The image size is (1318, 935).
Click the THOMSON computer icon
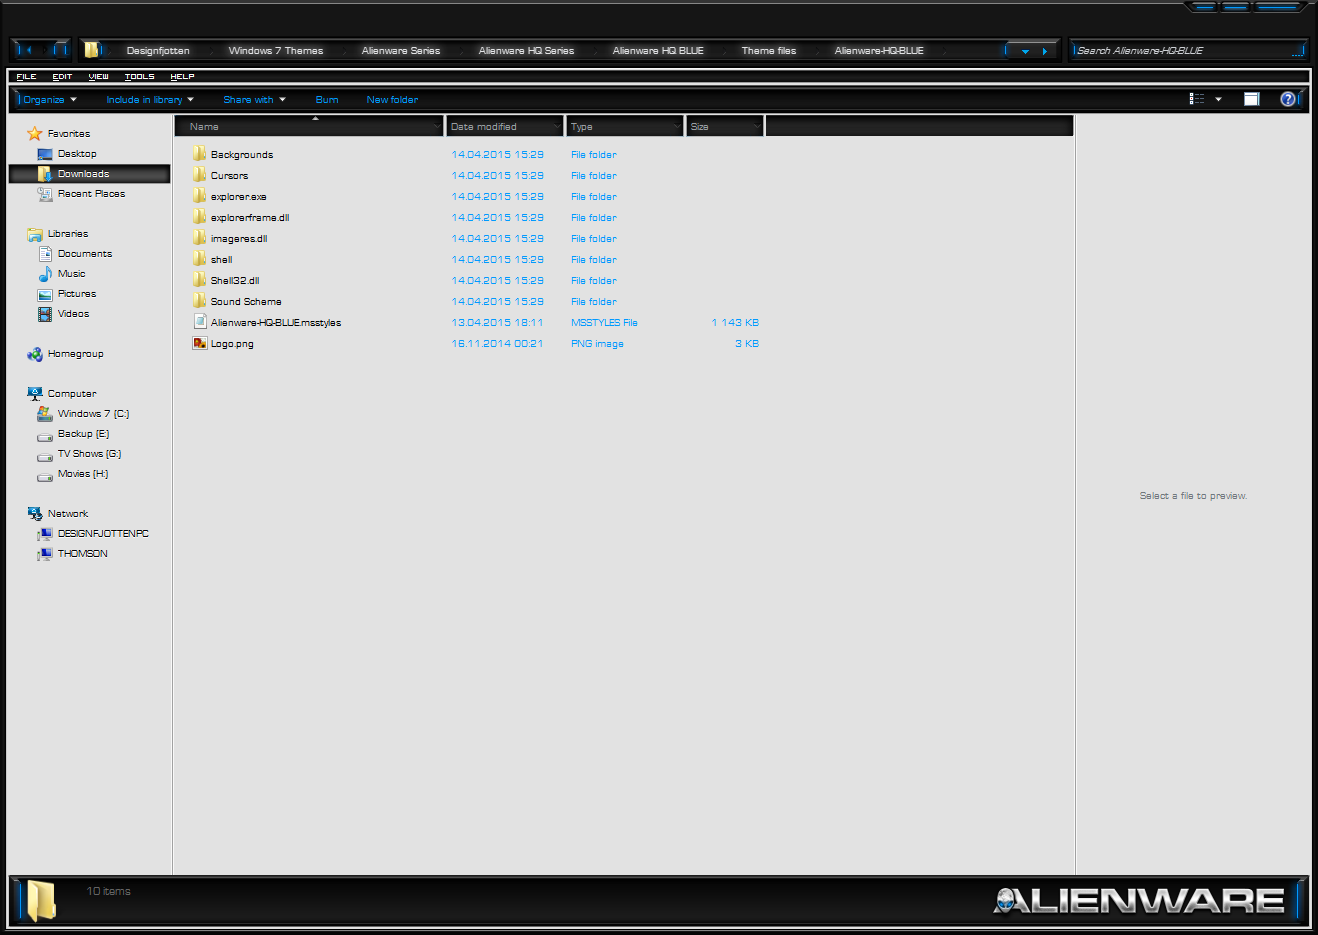(45, 554)
